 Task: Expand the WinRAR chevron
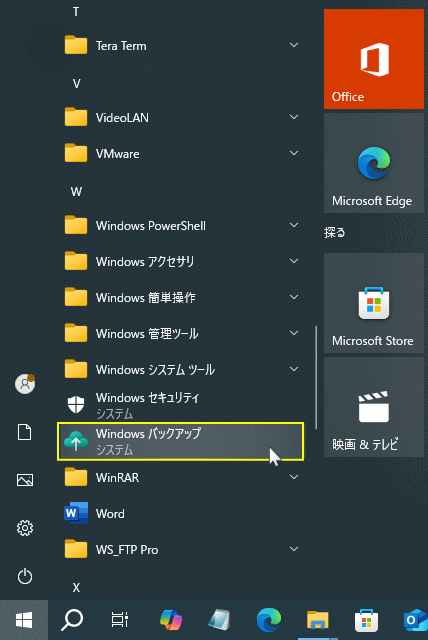[294, 477]
